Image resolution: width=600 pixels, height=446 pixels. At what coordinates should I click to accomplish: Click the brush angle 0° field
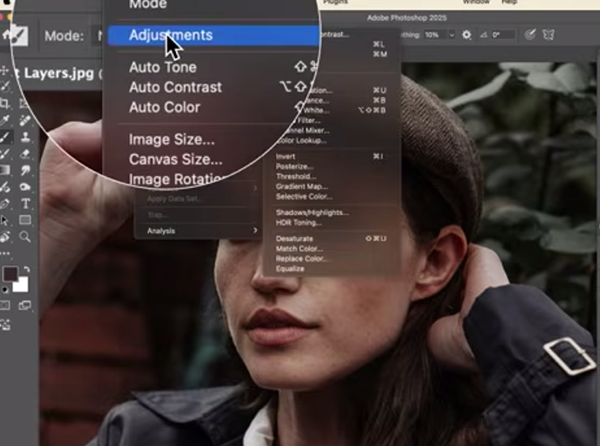pyautogui.click(x=502, y=35)
